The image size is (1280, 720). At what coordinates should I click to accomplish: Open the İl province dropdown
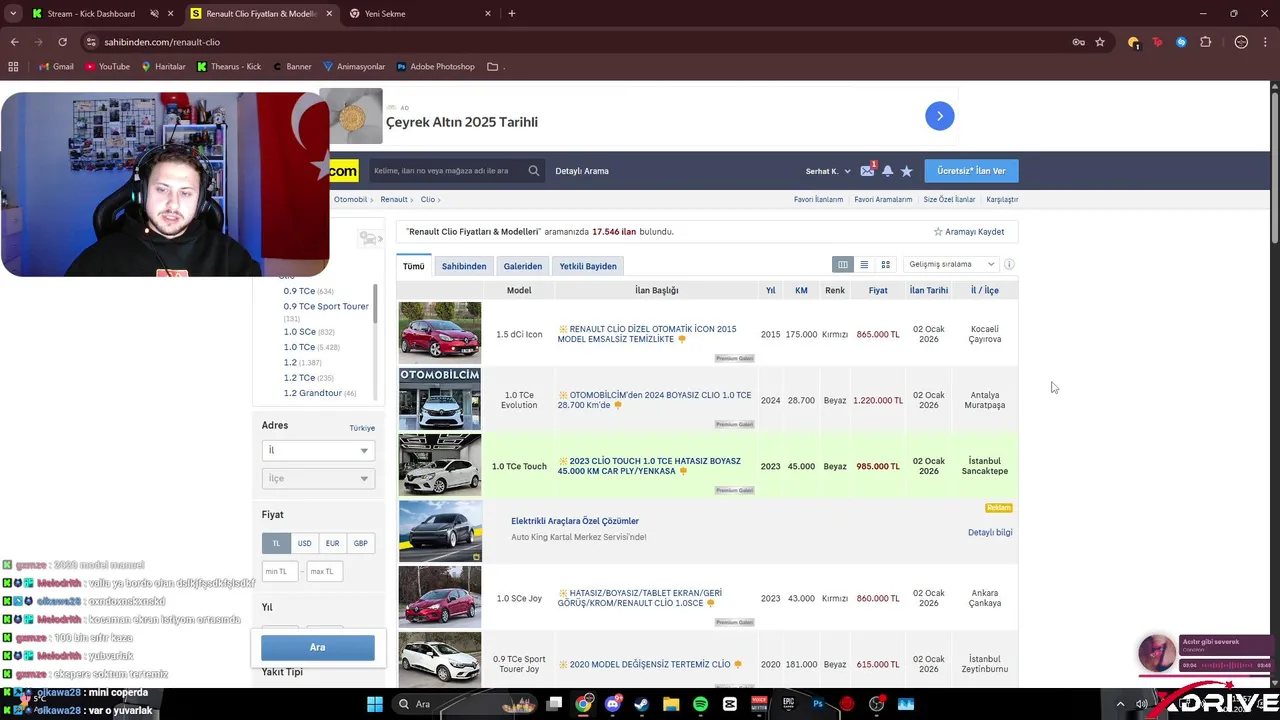[318, 450]
